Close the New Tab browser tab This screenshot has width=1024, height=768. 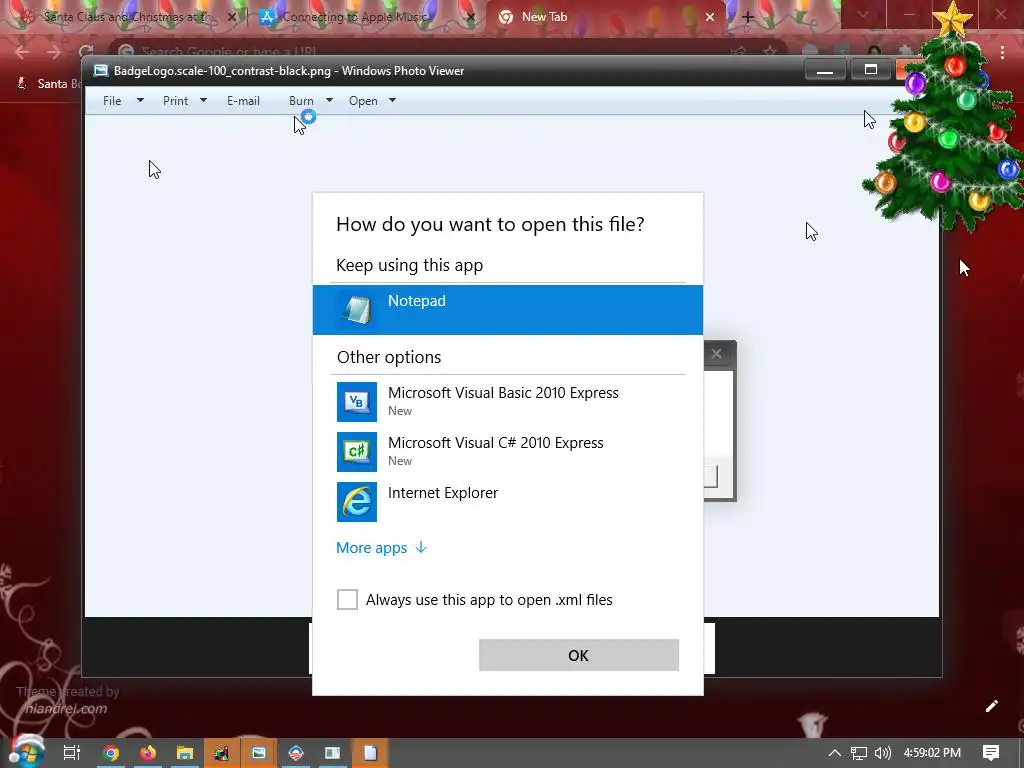710,17
